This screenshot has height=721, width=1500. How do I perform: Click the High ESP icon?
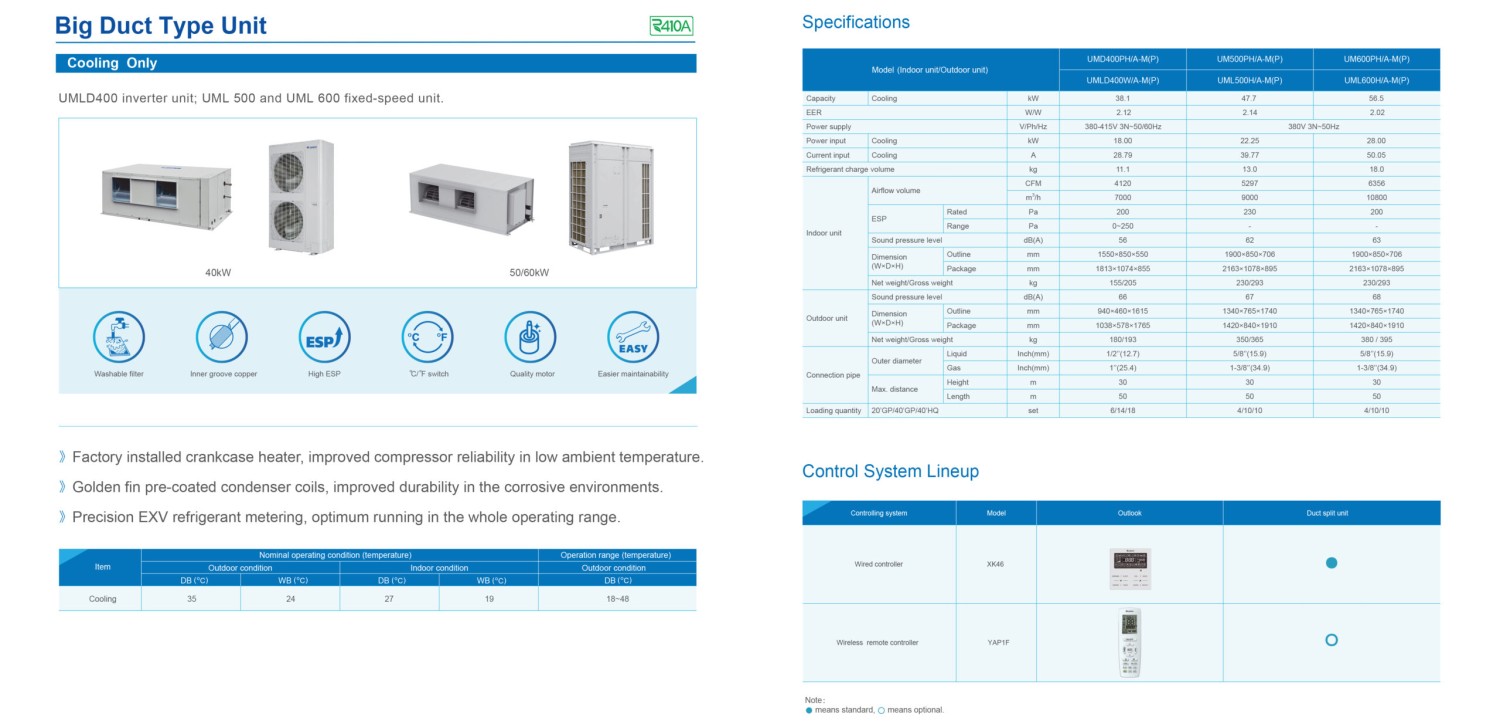pyautogui.click(x=325, y=336)
